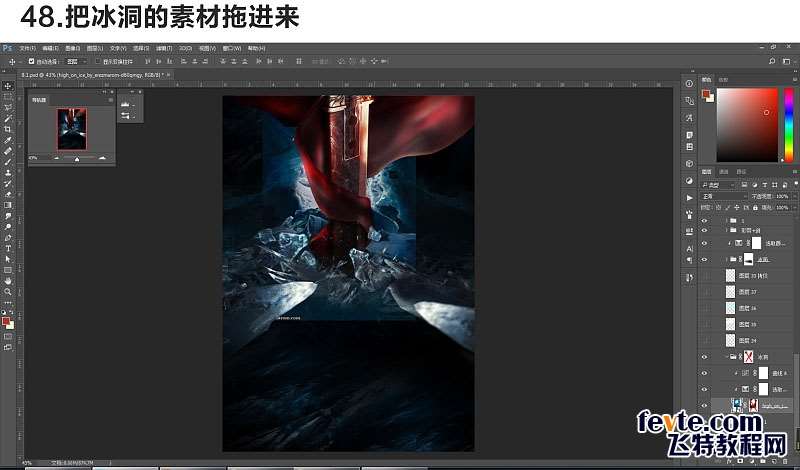
Task: Hide the 曲线 adjustment layer
Action: point(705,374)
